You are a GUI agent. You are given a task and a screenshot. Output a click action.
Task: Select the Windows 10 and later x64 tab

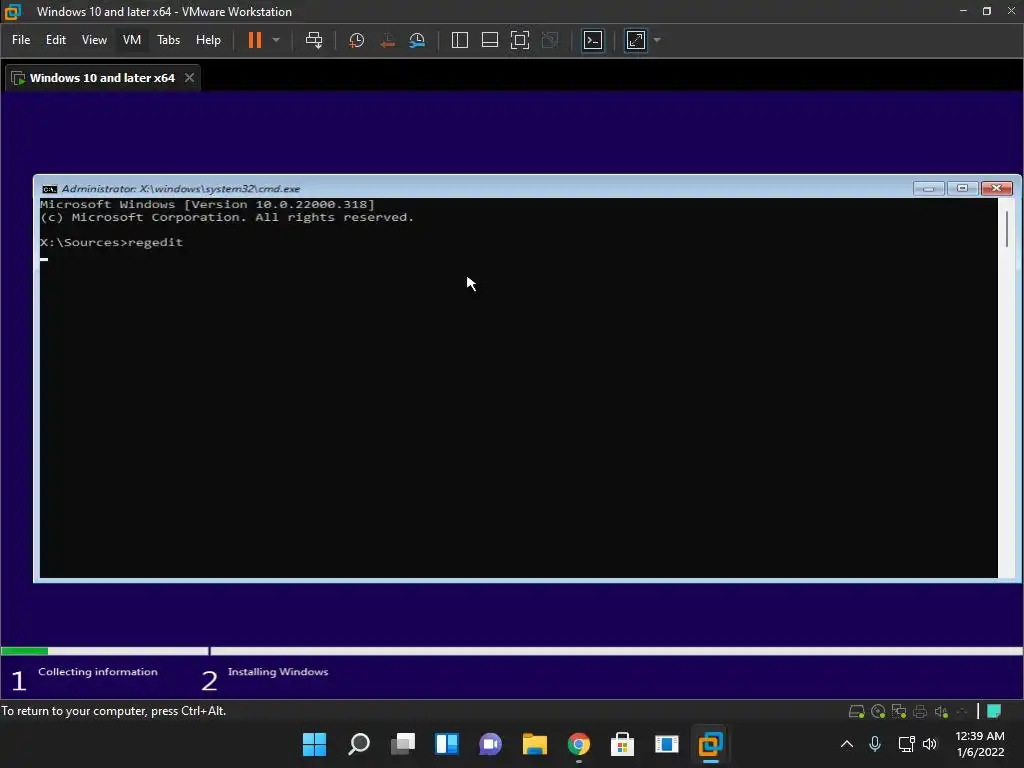(x=102, y=78)
